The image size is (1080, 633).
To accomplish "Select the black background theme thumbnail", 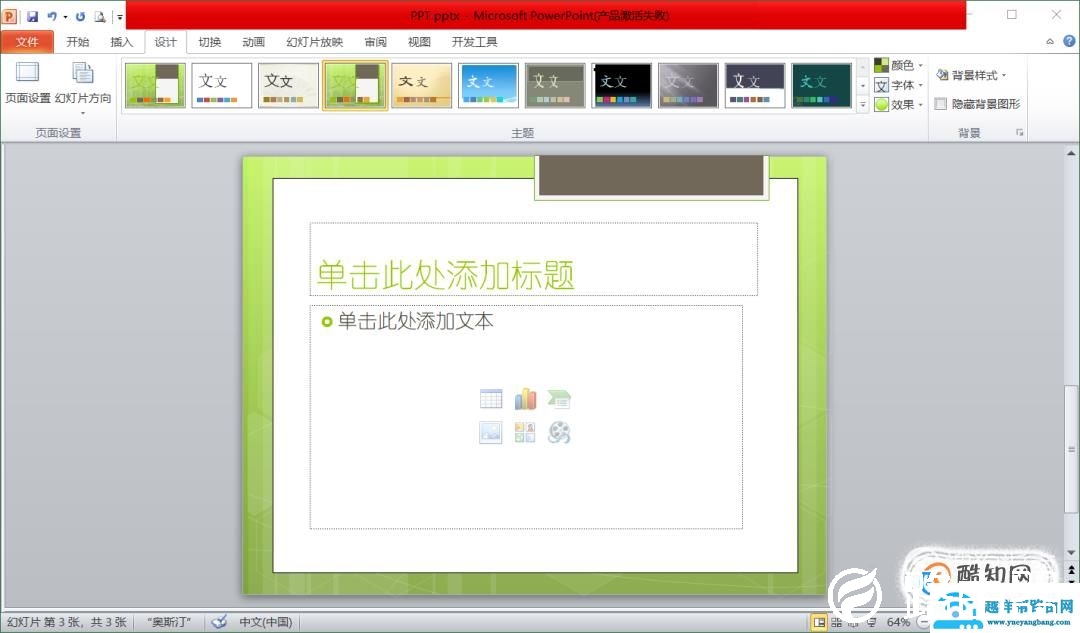I will point(621,85).
